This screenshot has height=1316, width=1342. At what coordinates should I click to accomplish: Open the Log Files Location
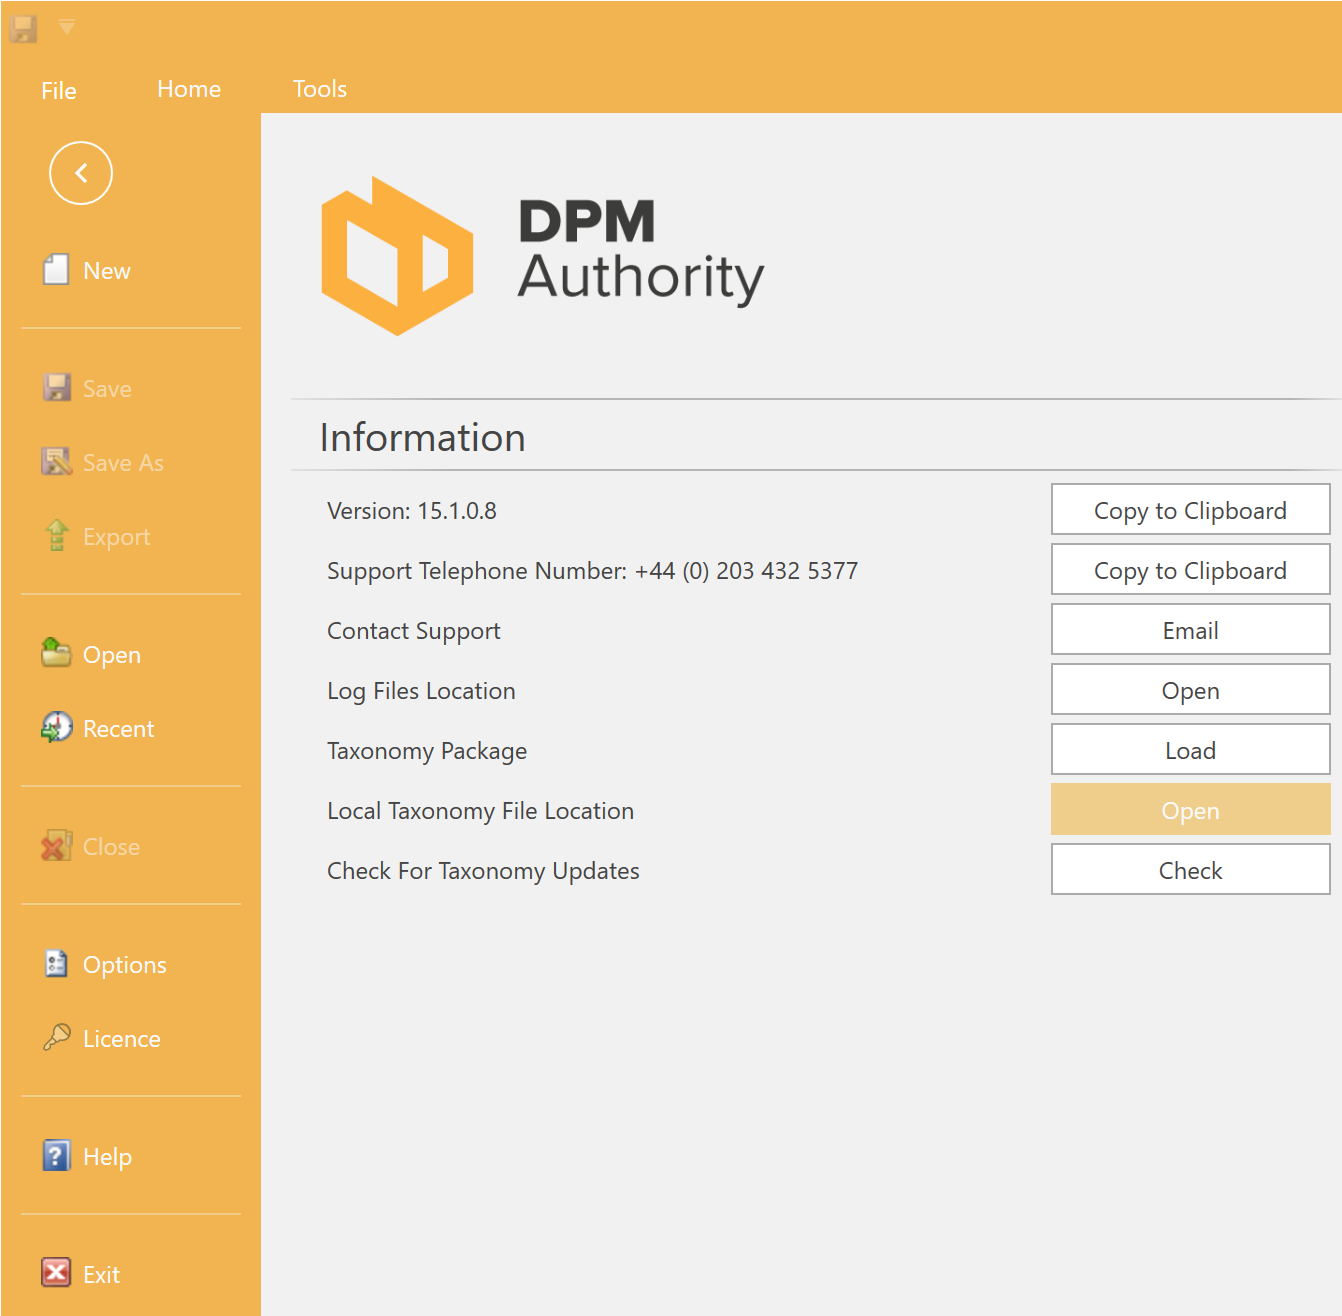(x=1190, y=690)
